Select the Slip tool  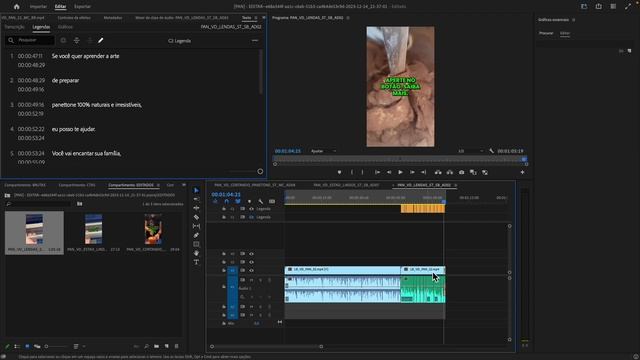click(x=196, y=226)
